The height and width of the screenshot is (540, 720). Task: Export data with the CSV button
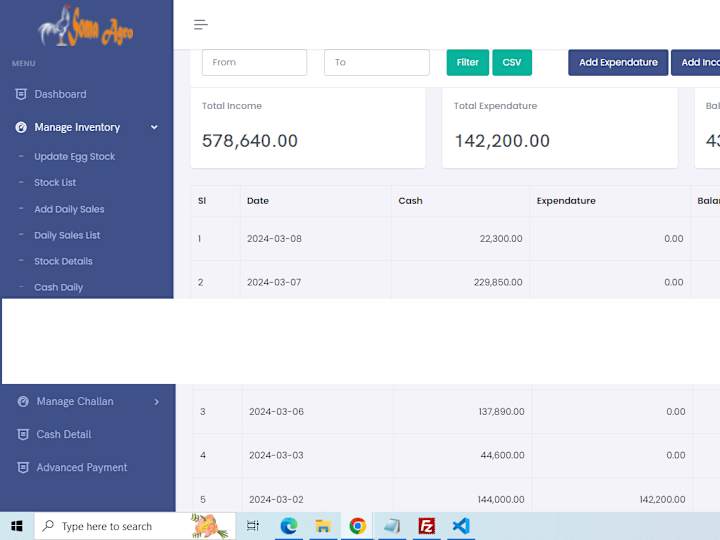coord(512,62)
